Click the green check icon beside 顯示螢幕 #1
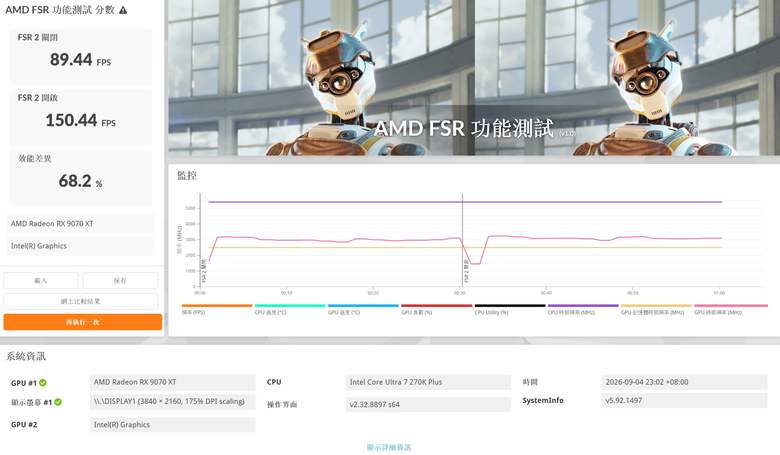780x455 pixels. (58, 402)
